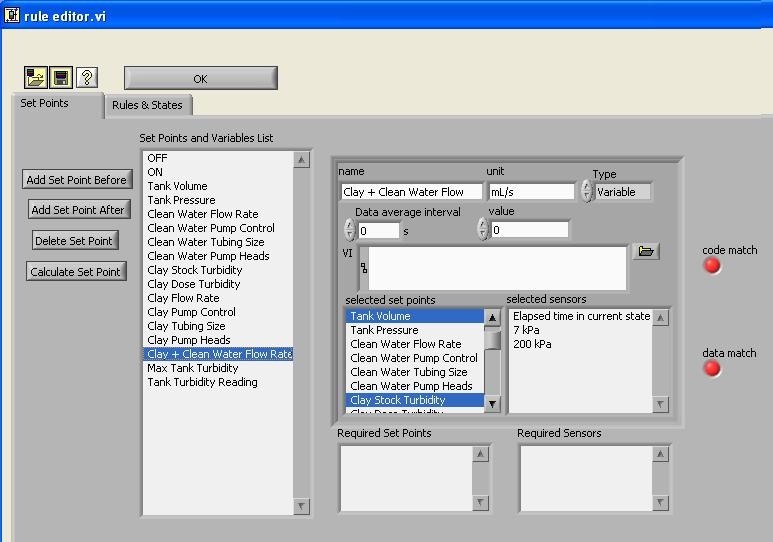Click up arrow of selected sensors scrollbar

(x=661, y=318)
